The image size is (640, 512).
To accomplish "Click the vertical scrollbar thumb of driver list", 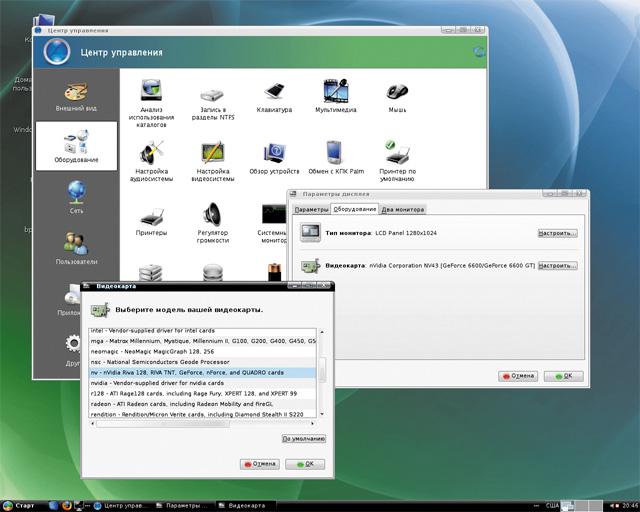I will pyautogui.click(x=322, y=370).
